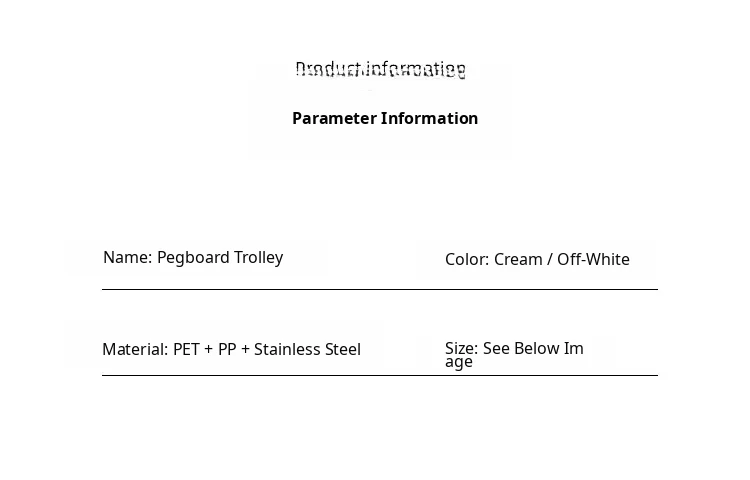Click the wrapped 'age' text fragment

point(459,362)
